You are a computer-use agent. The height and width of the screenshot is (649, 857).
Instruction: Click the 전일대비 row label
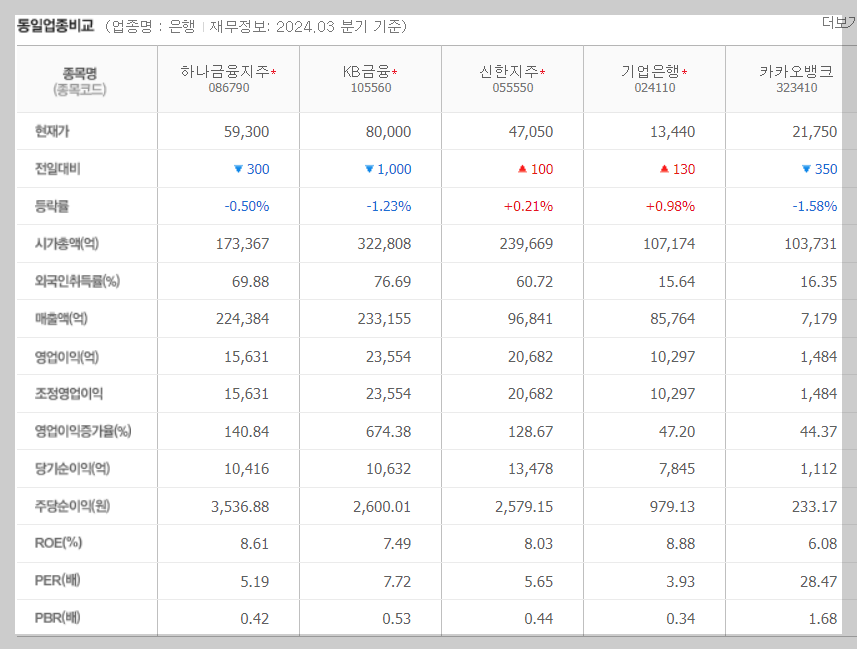click(x=57, y=169)
